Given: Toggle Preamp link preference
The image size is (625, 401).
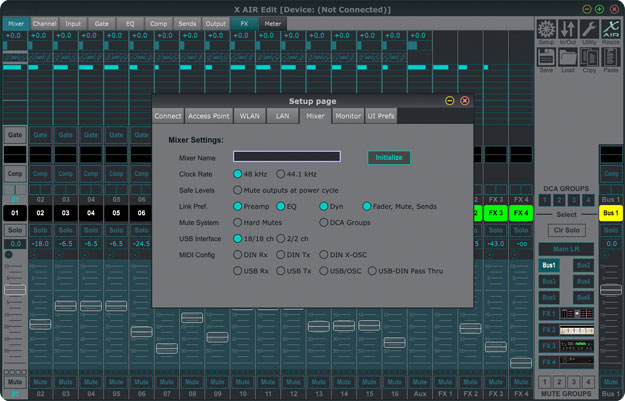Looking at the screenshot, I should (238, 206).
